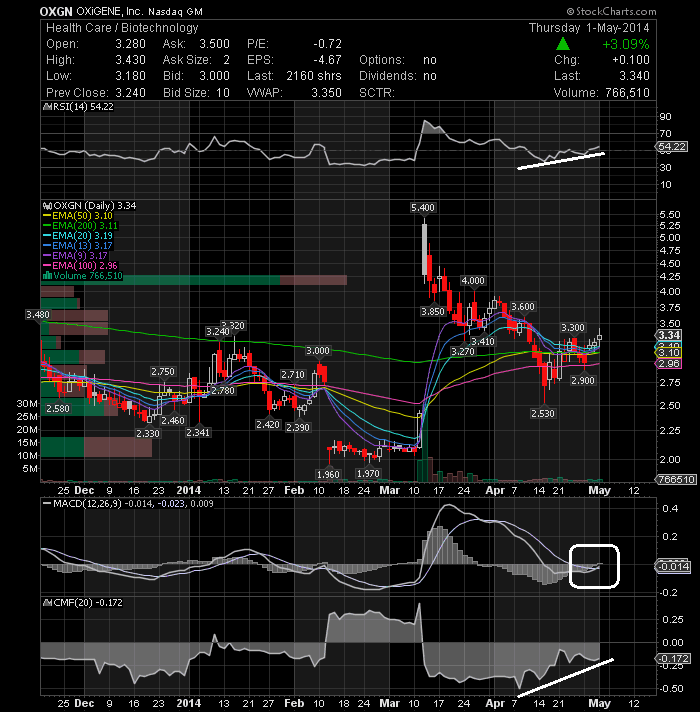Click the Low price 3.180

130,76
